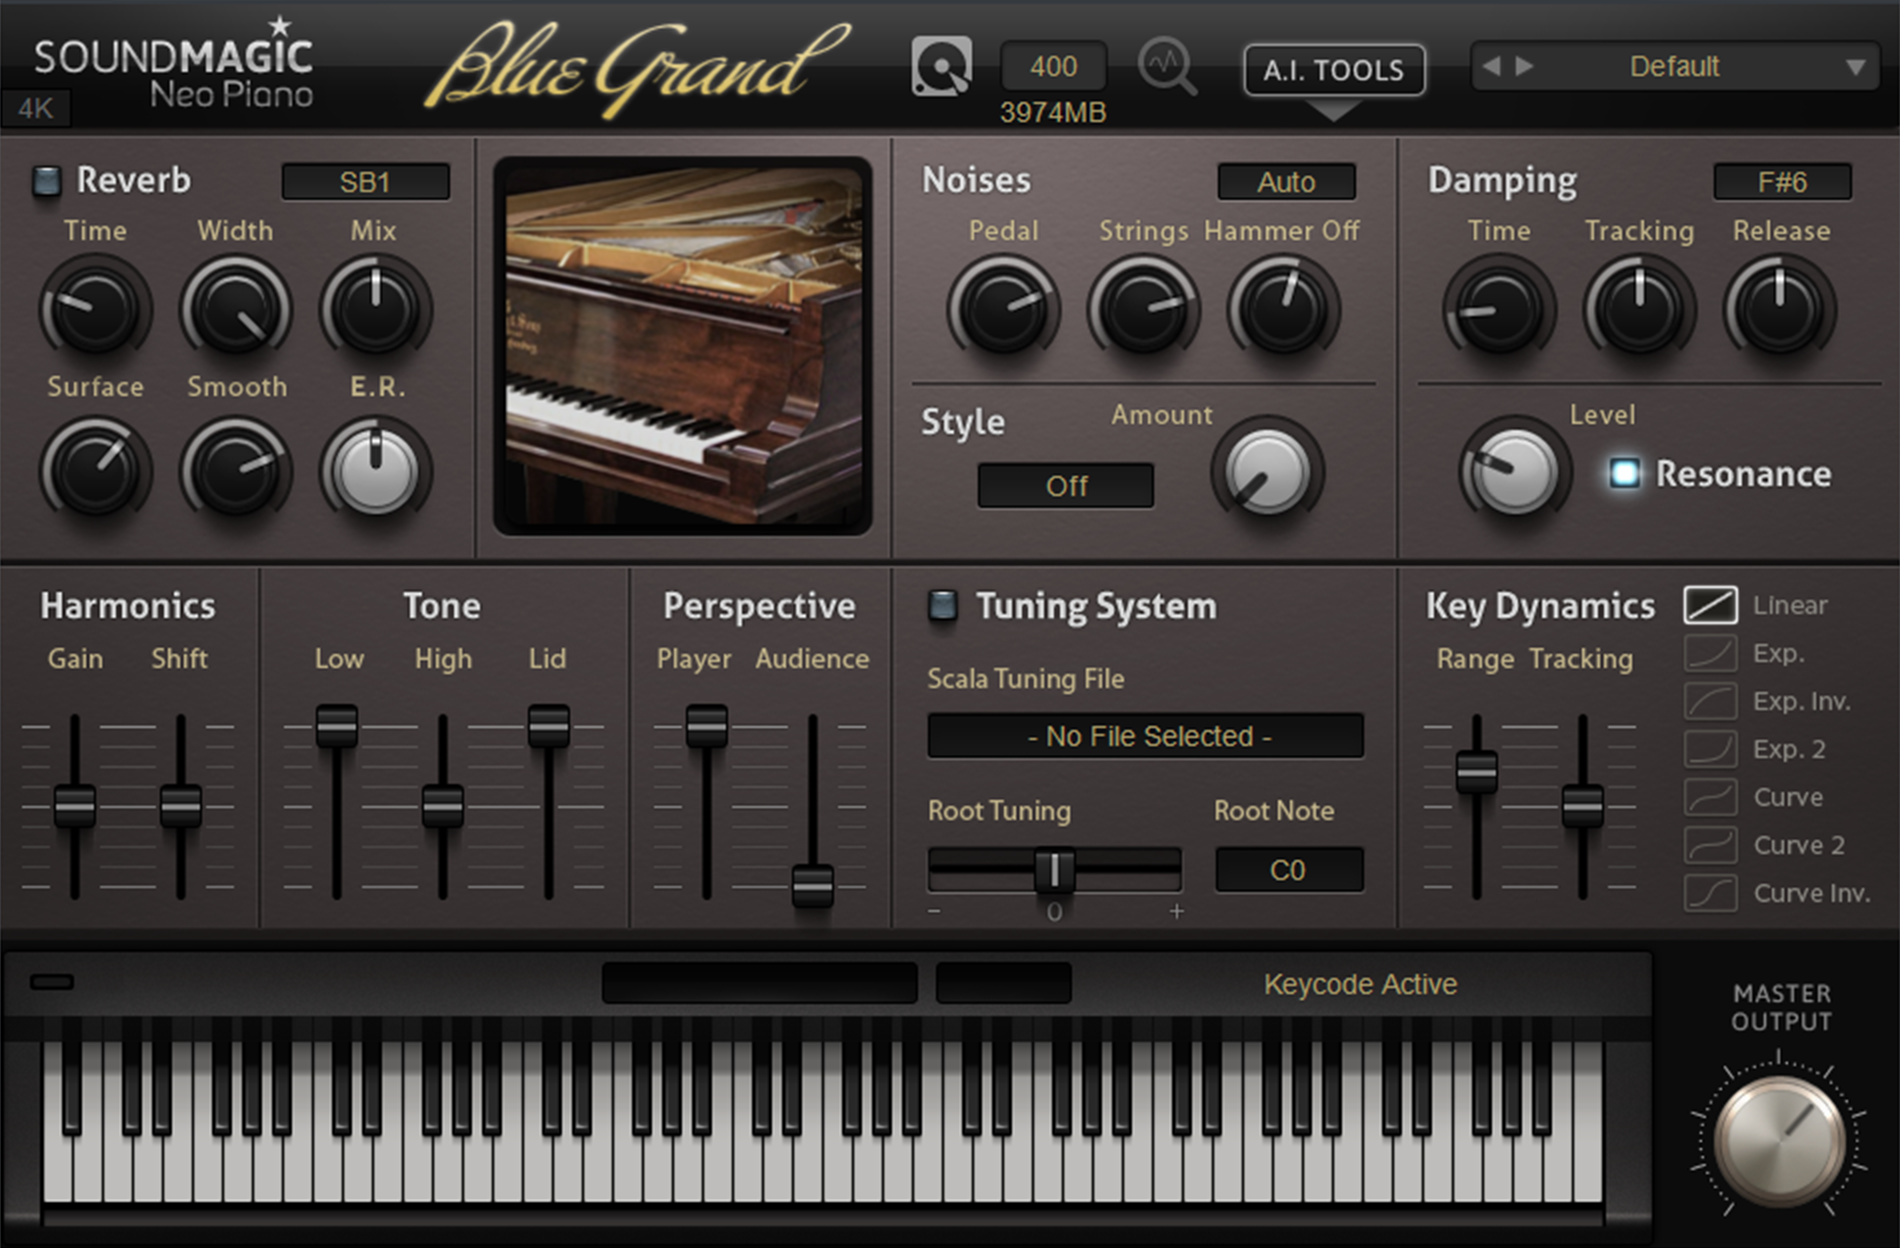Open the SB1 reverb type selector

point(365,182)
